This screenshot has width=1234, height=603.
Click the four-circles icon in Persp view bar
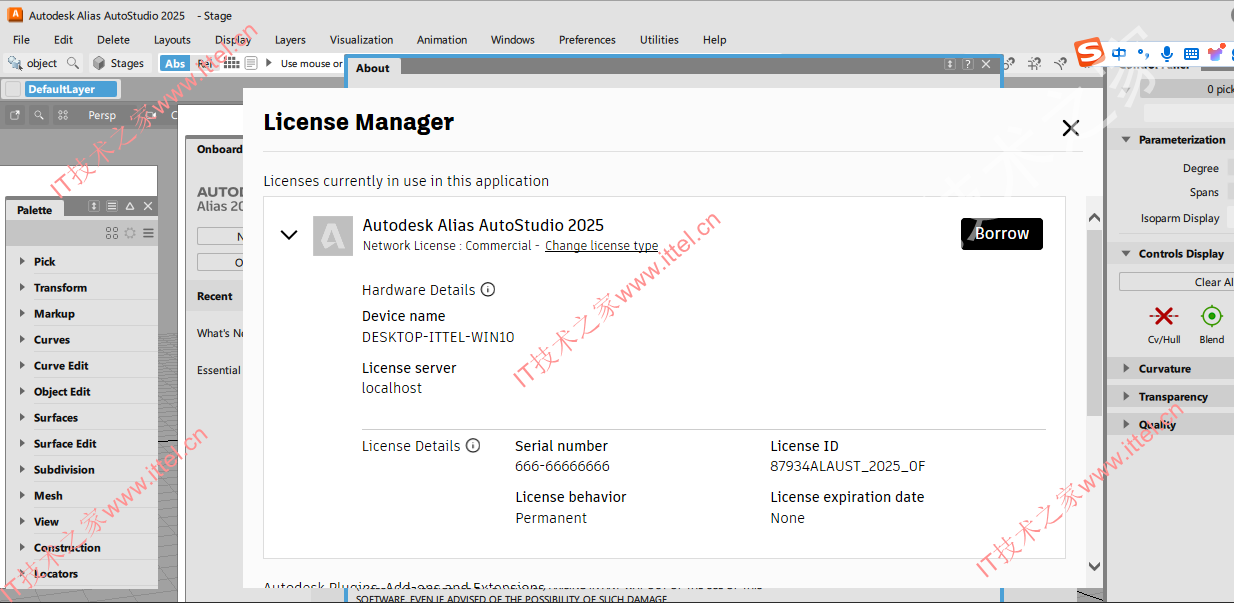coord(63,115)
